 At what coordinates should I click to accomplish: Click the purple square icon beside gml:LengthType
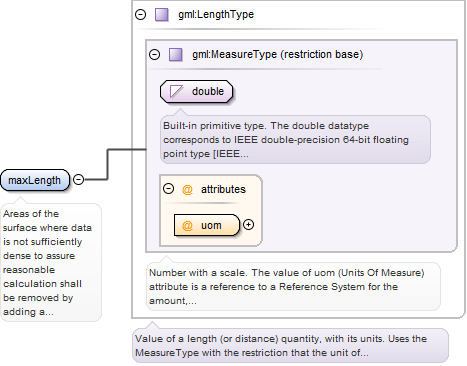click(162, 15)
